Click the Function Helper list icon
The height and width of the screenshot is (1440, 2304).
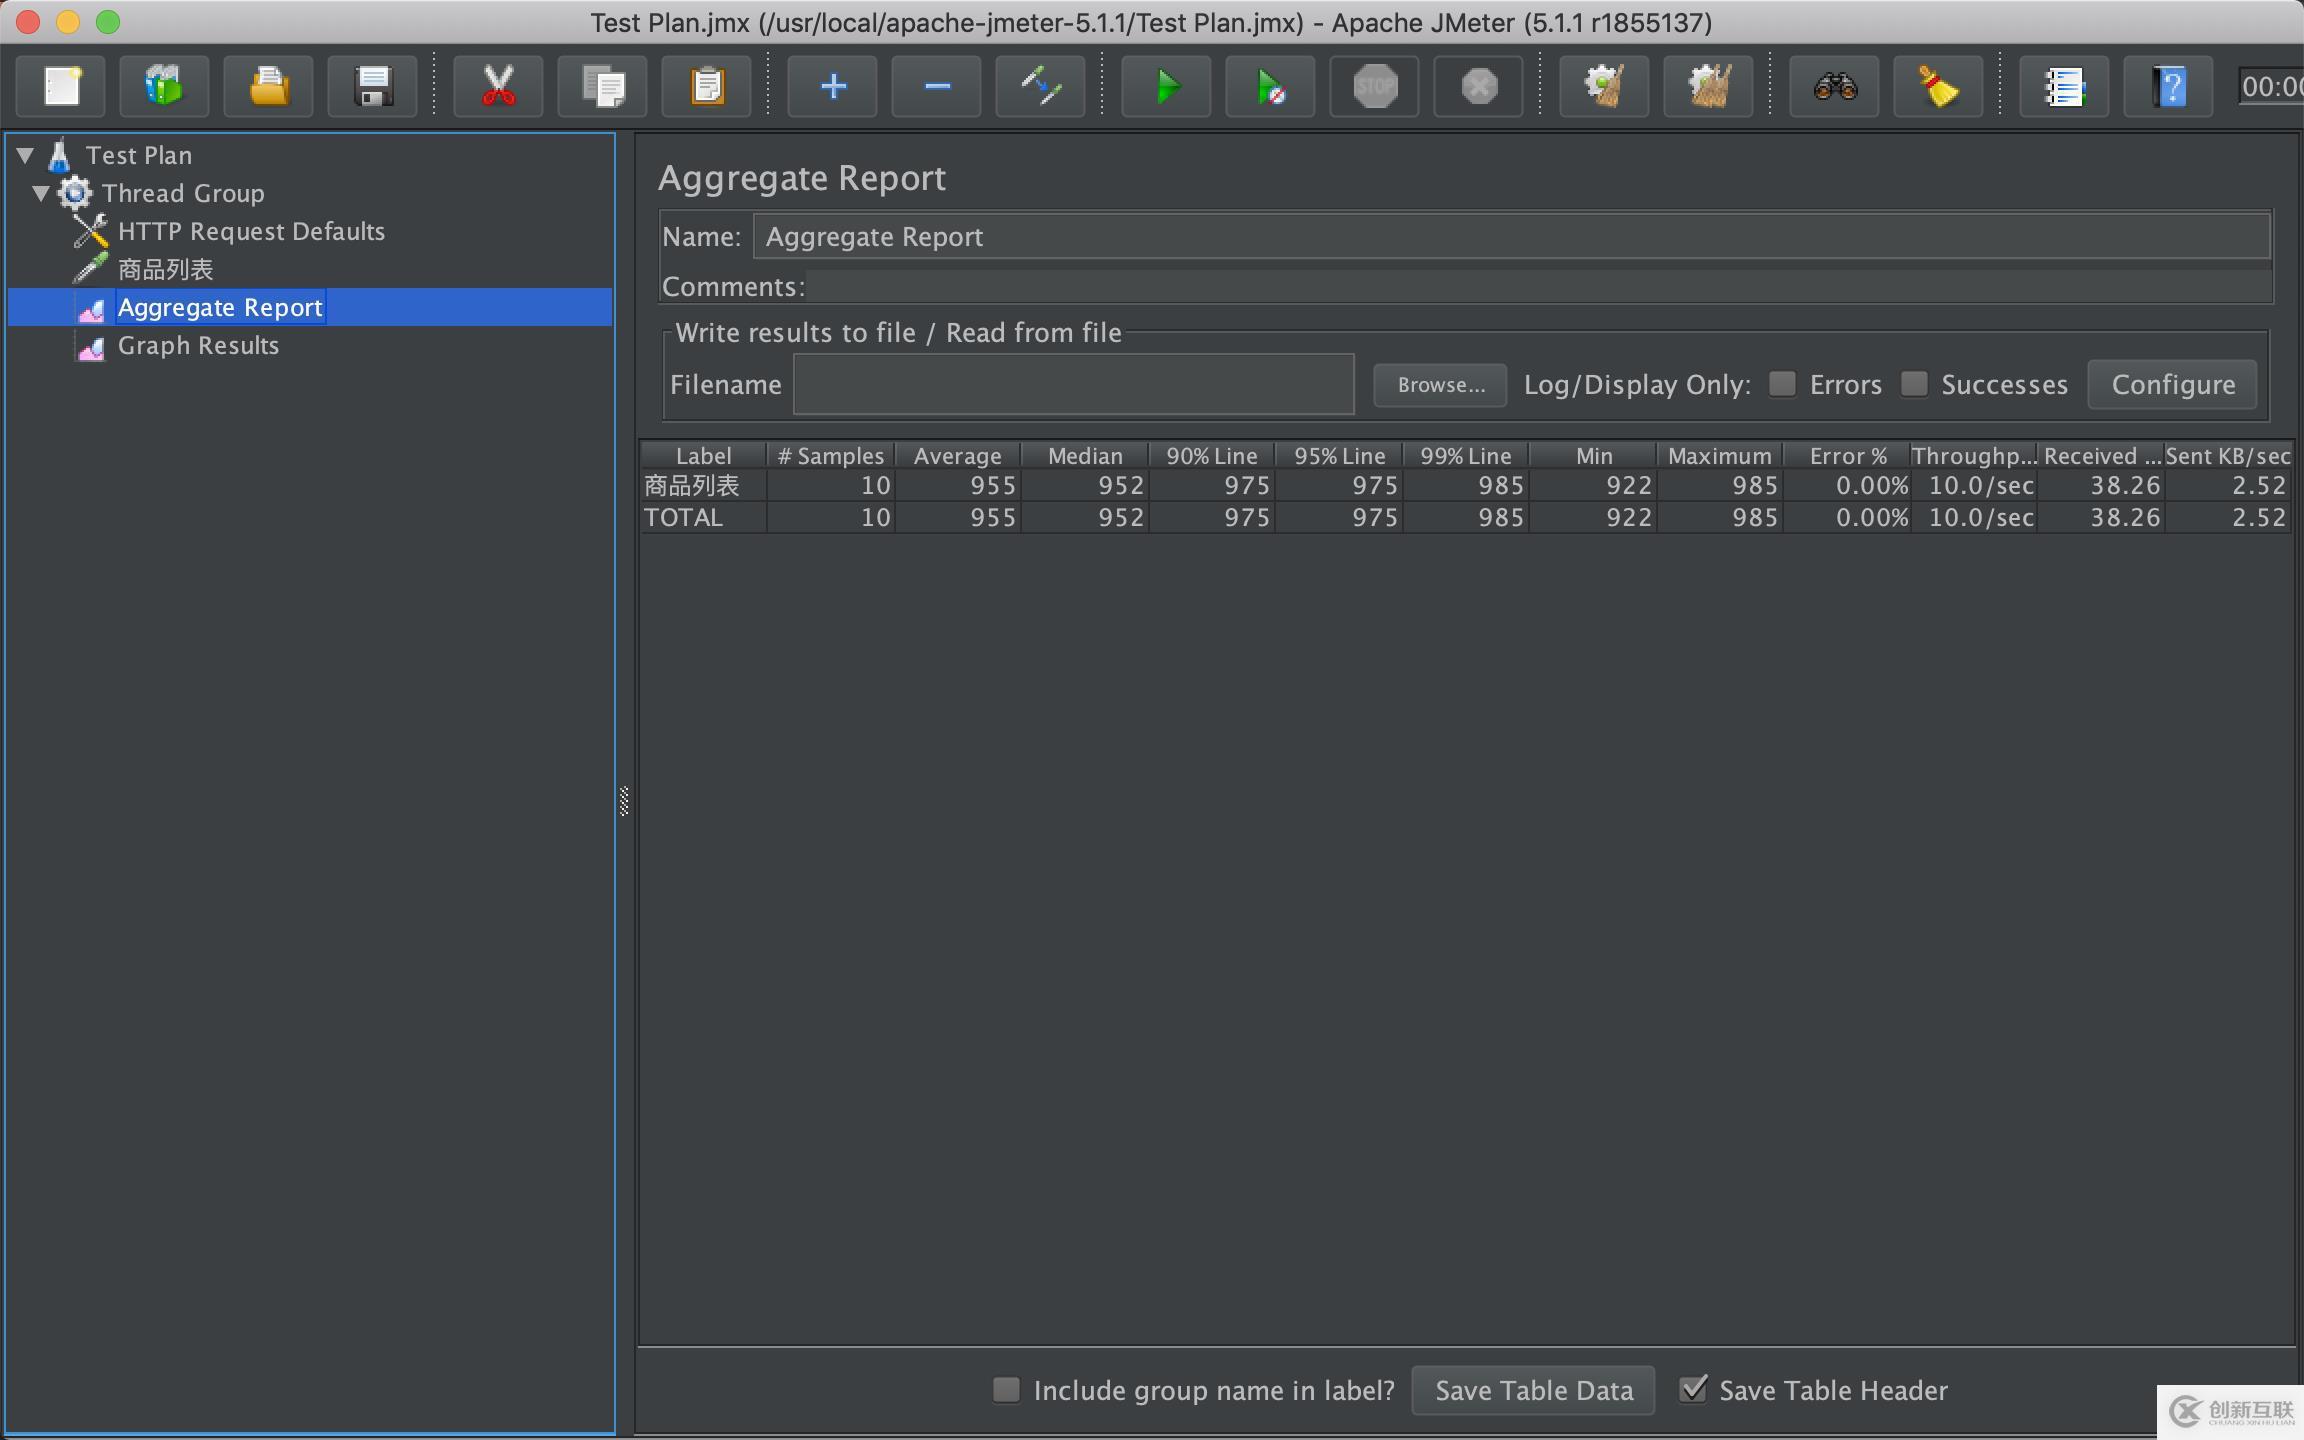pos(2063,87)
